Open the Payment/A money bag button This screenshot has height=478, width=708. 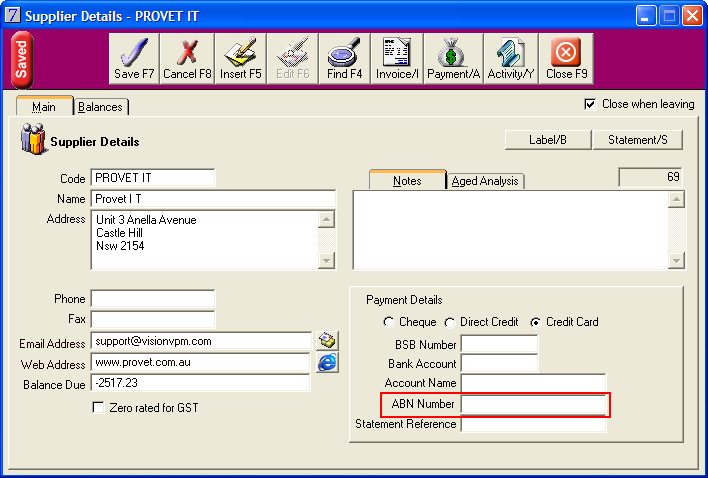pyautogui.click(x=453, y=59)
